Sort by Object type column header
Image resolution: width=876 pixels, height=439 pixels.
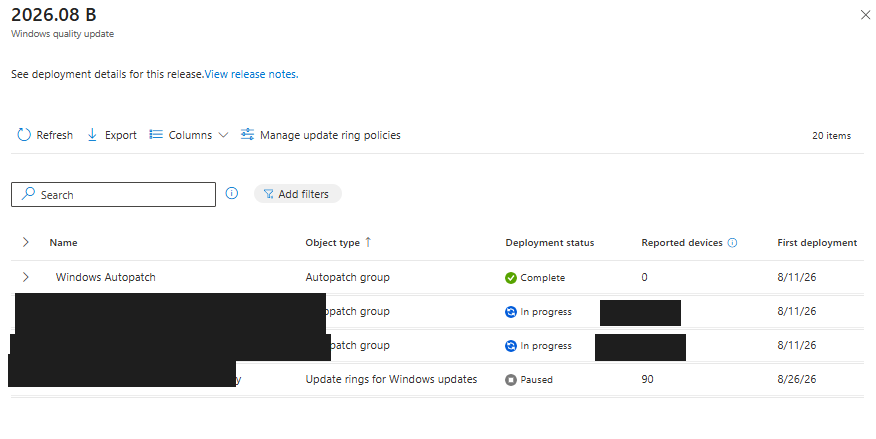click(332, 242)
